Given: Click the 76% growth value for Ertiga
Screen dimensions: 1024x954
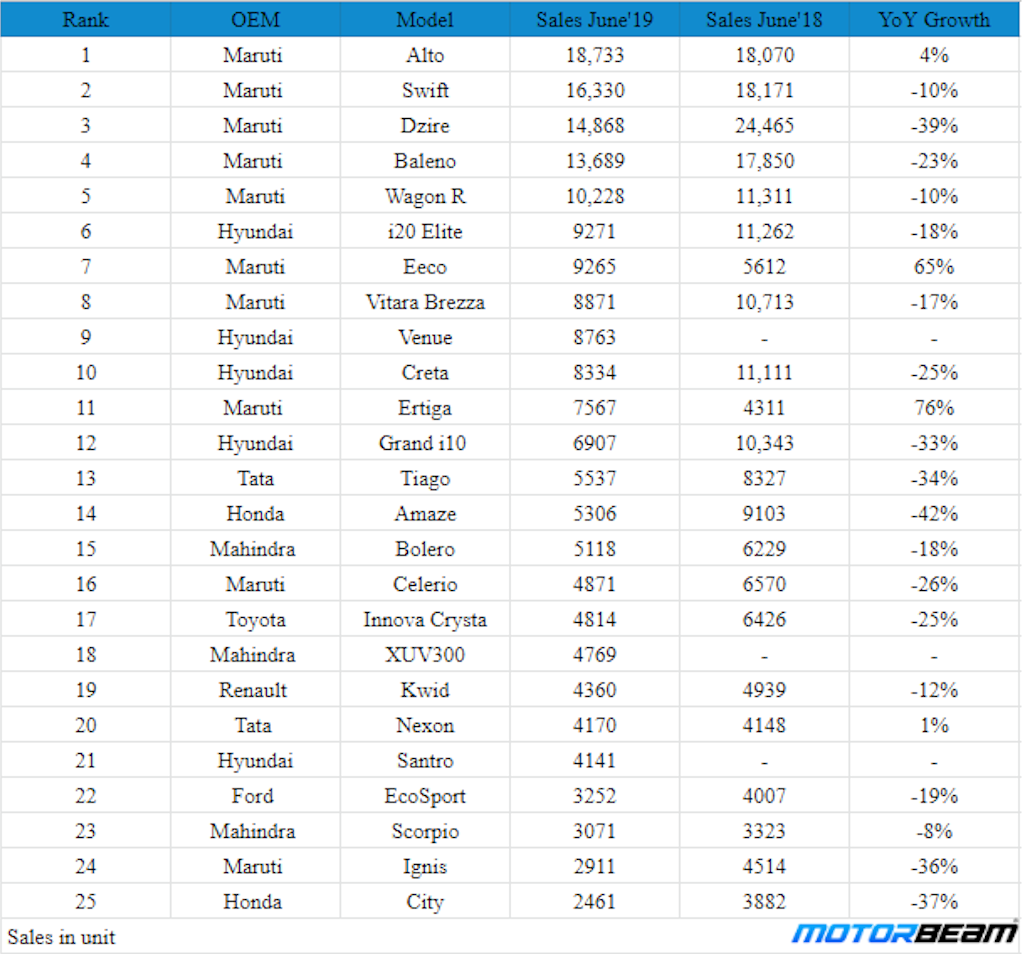Looking at the screenshot, I should pyautogui.click(x=935, y=407).
